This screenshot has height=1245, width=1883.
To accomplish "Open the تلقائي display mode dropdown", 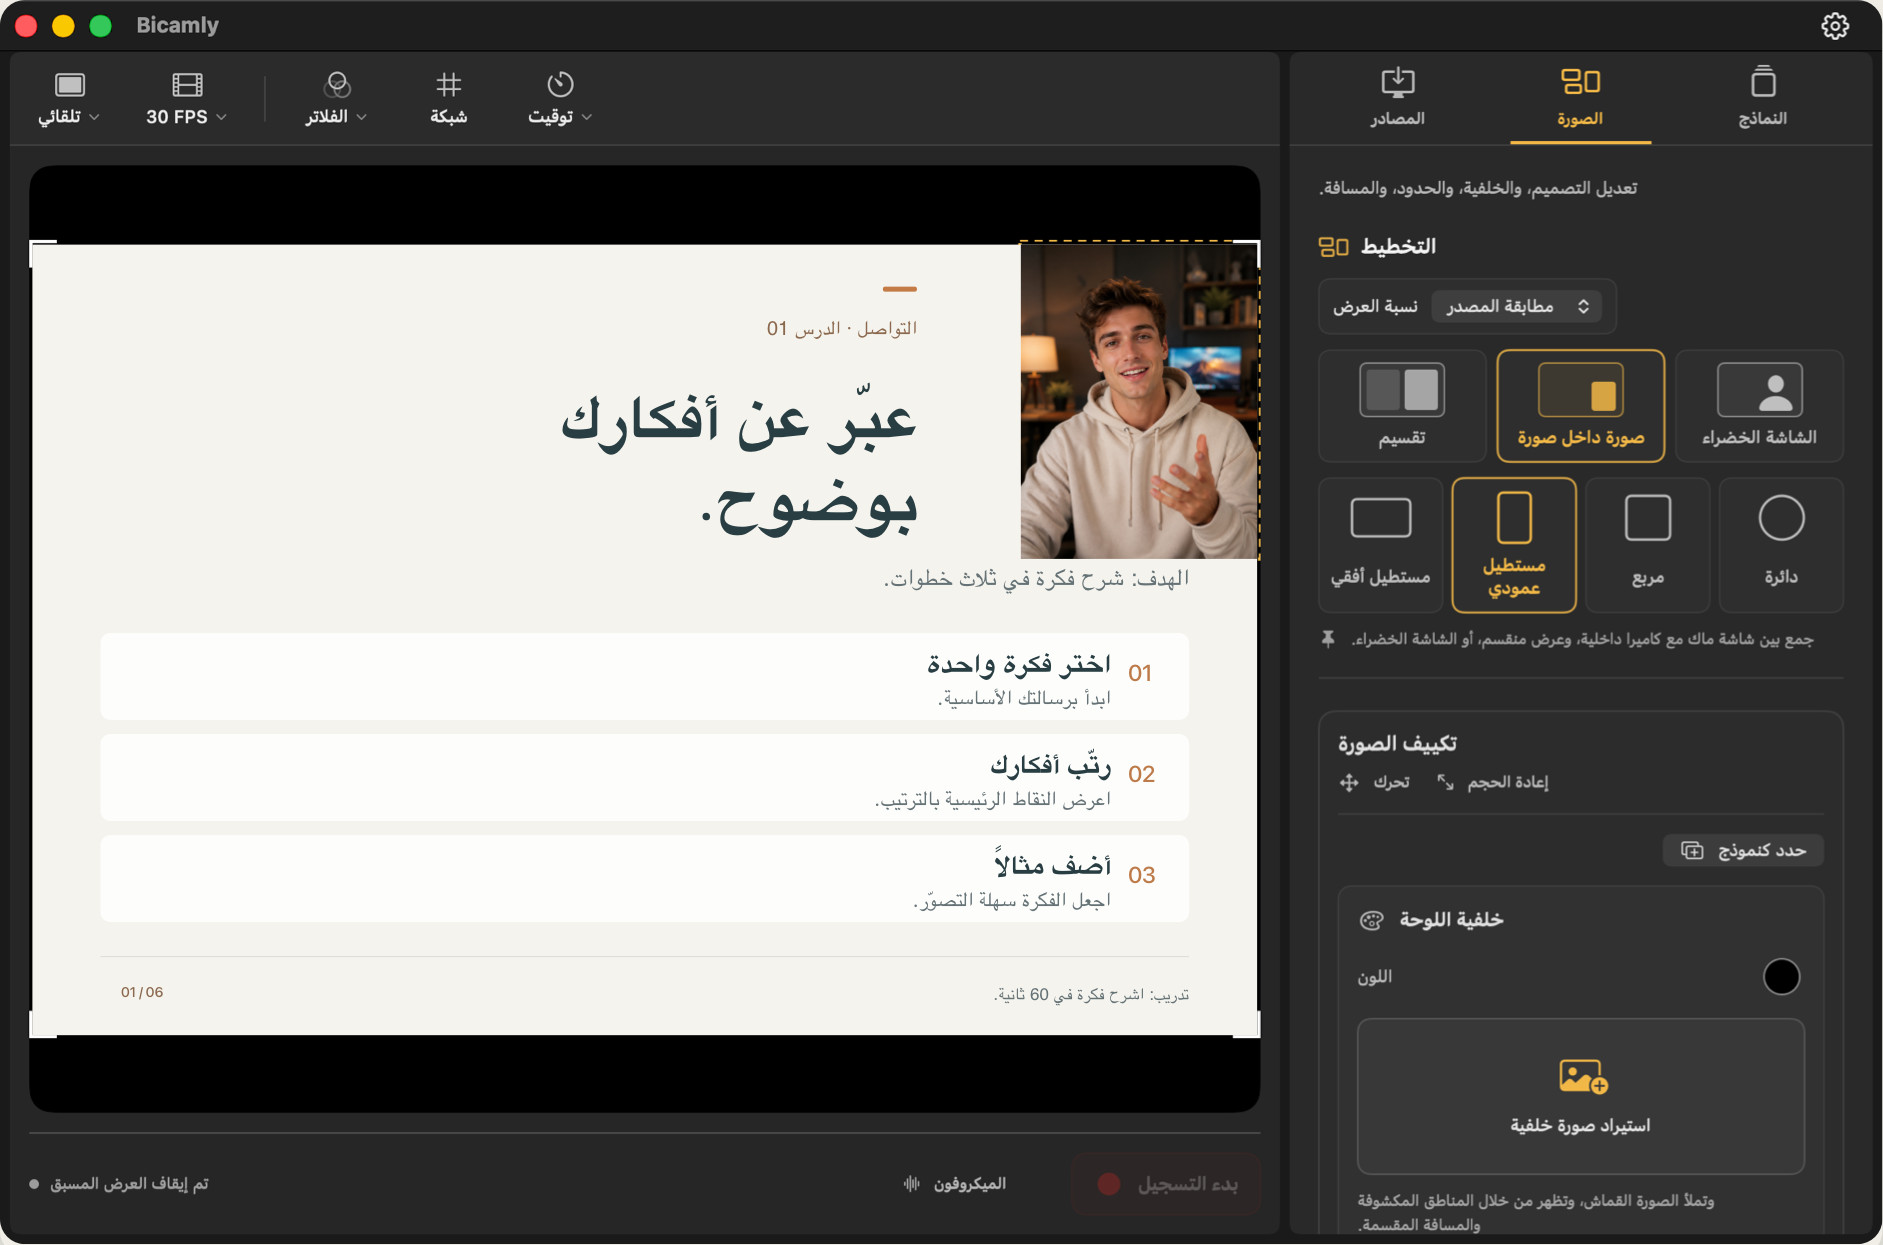I will point(69,99).
